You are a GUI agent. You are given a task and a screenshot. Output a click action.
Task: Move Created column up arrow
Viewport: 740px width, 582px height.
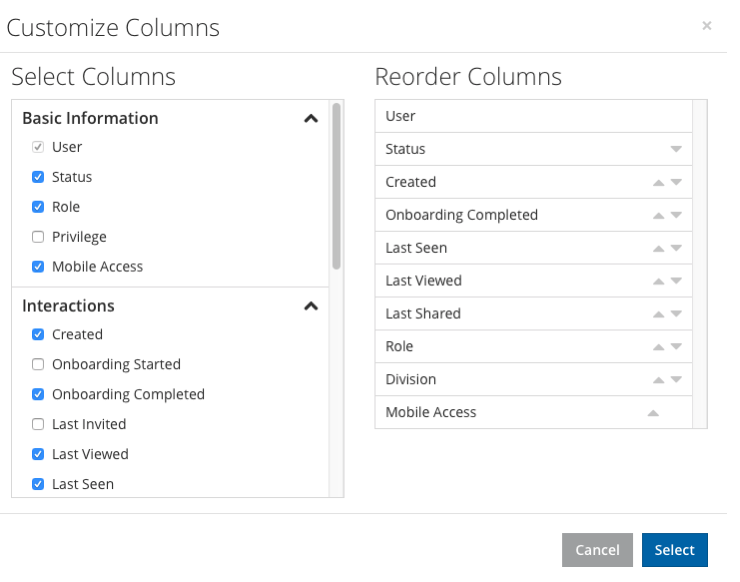pos(658,182)
